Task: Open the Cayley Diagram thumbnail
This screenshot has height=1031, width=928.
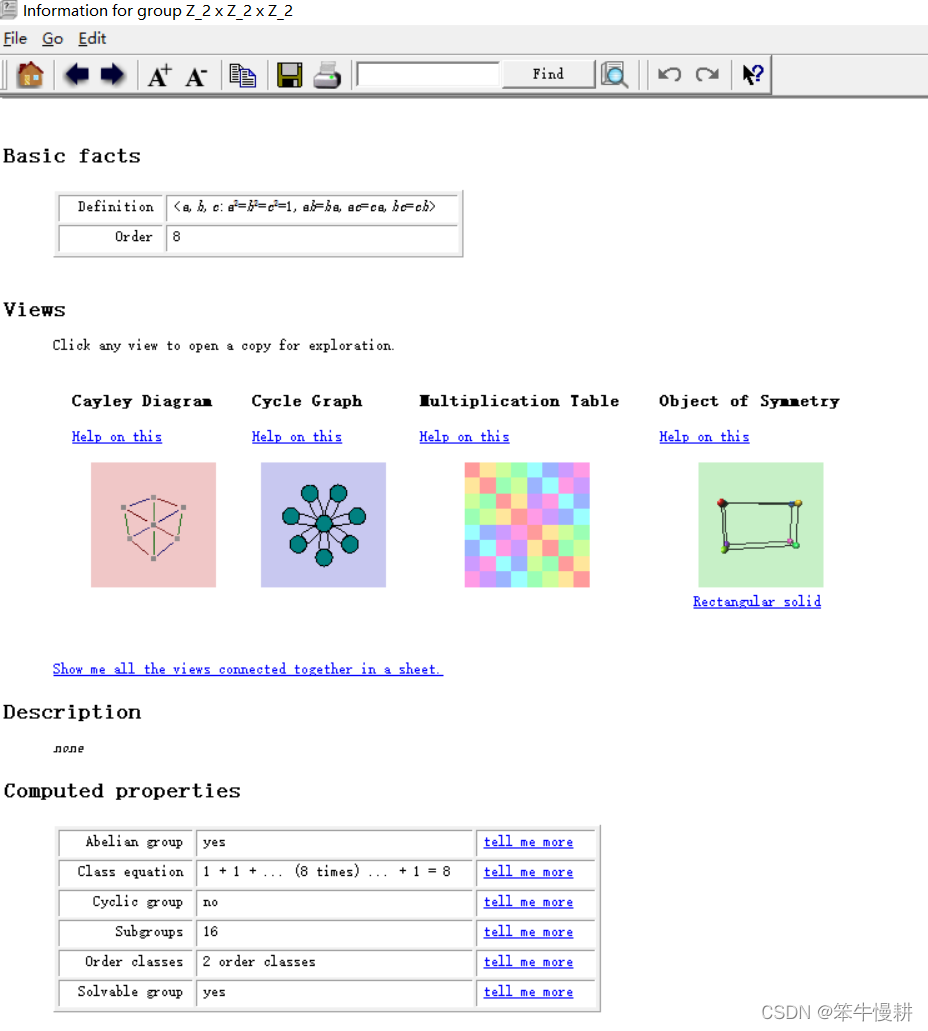Action: 153,525
